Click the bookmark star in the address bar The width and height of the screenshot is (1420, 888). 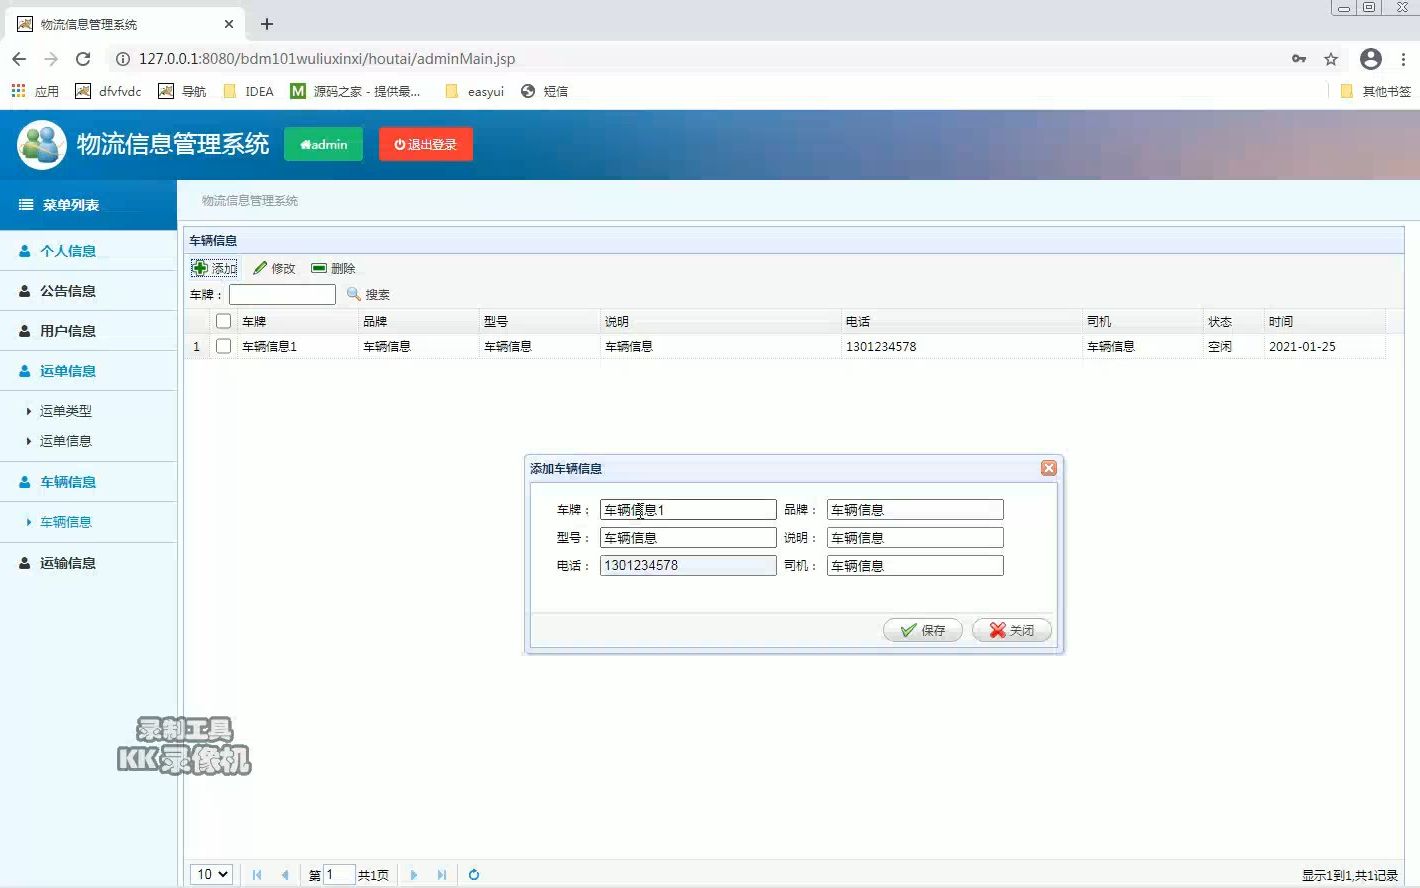[1331, 58]
